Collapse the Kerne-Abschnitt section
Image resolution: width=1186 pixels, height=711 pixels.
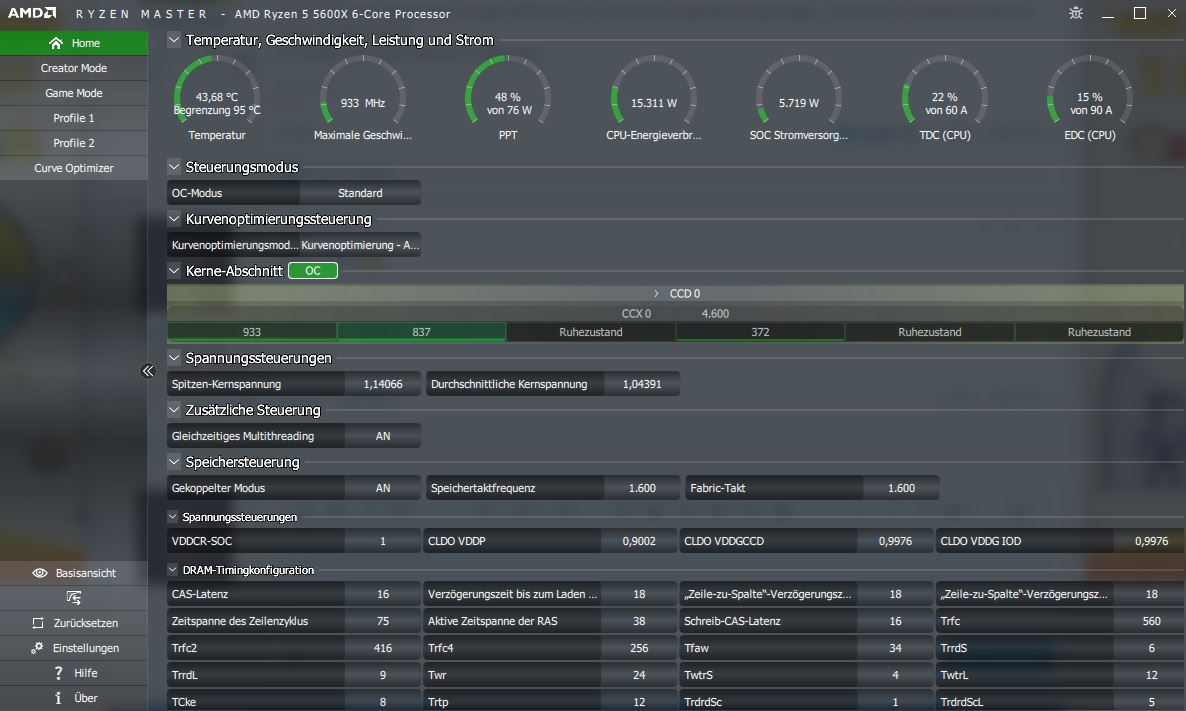pos(174,270)
